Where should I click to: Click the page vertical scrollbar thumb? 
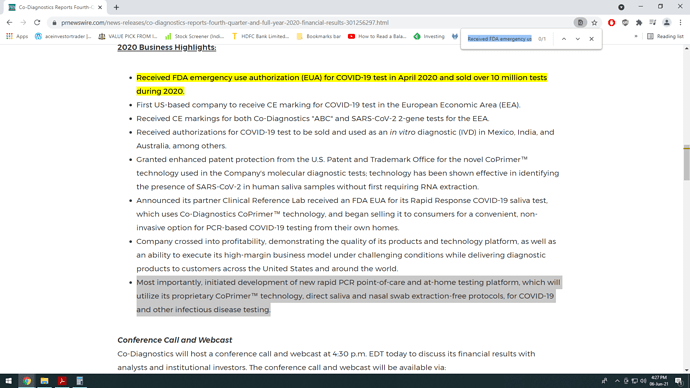[x=686, y=163]
